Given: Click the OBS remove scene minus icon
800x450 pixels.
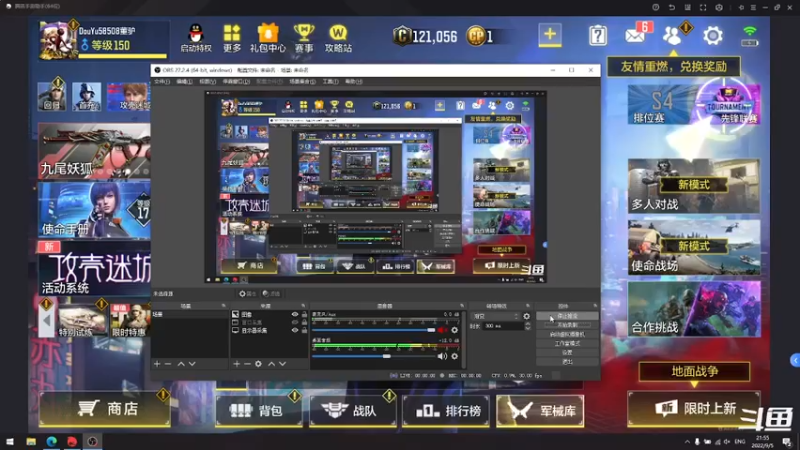Looking at the screenshot, I should 168,364.
